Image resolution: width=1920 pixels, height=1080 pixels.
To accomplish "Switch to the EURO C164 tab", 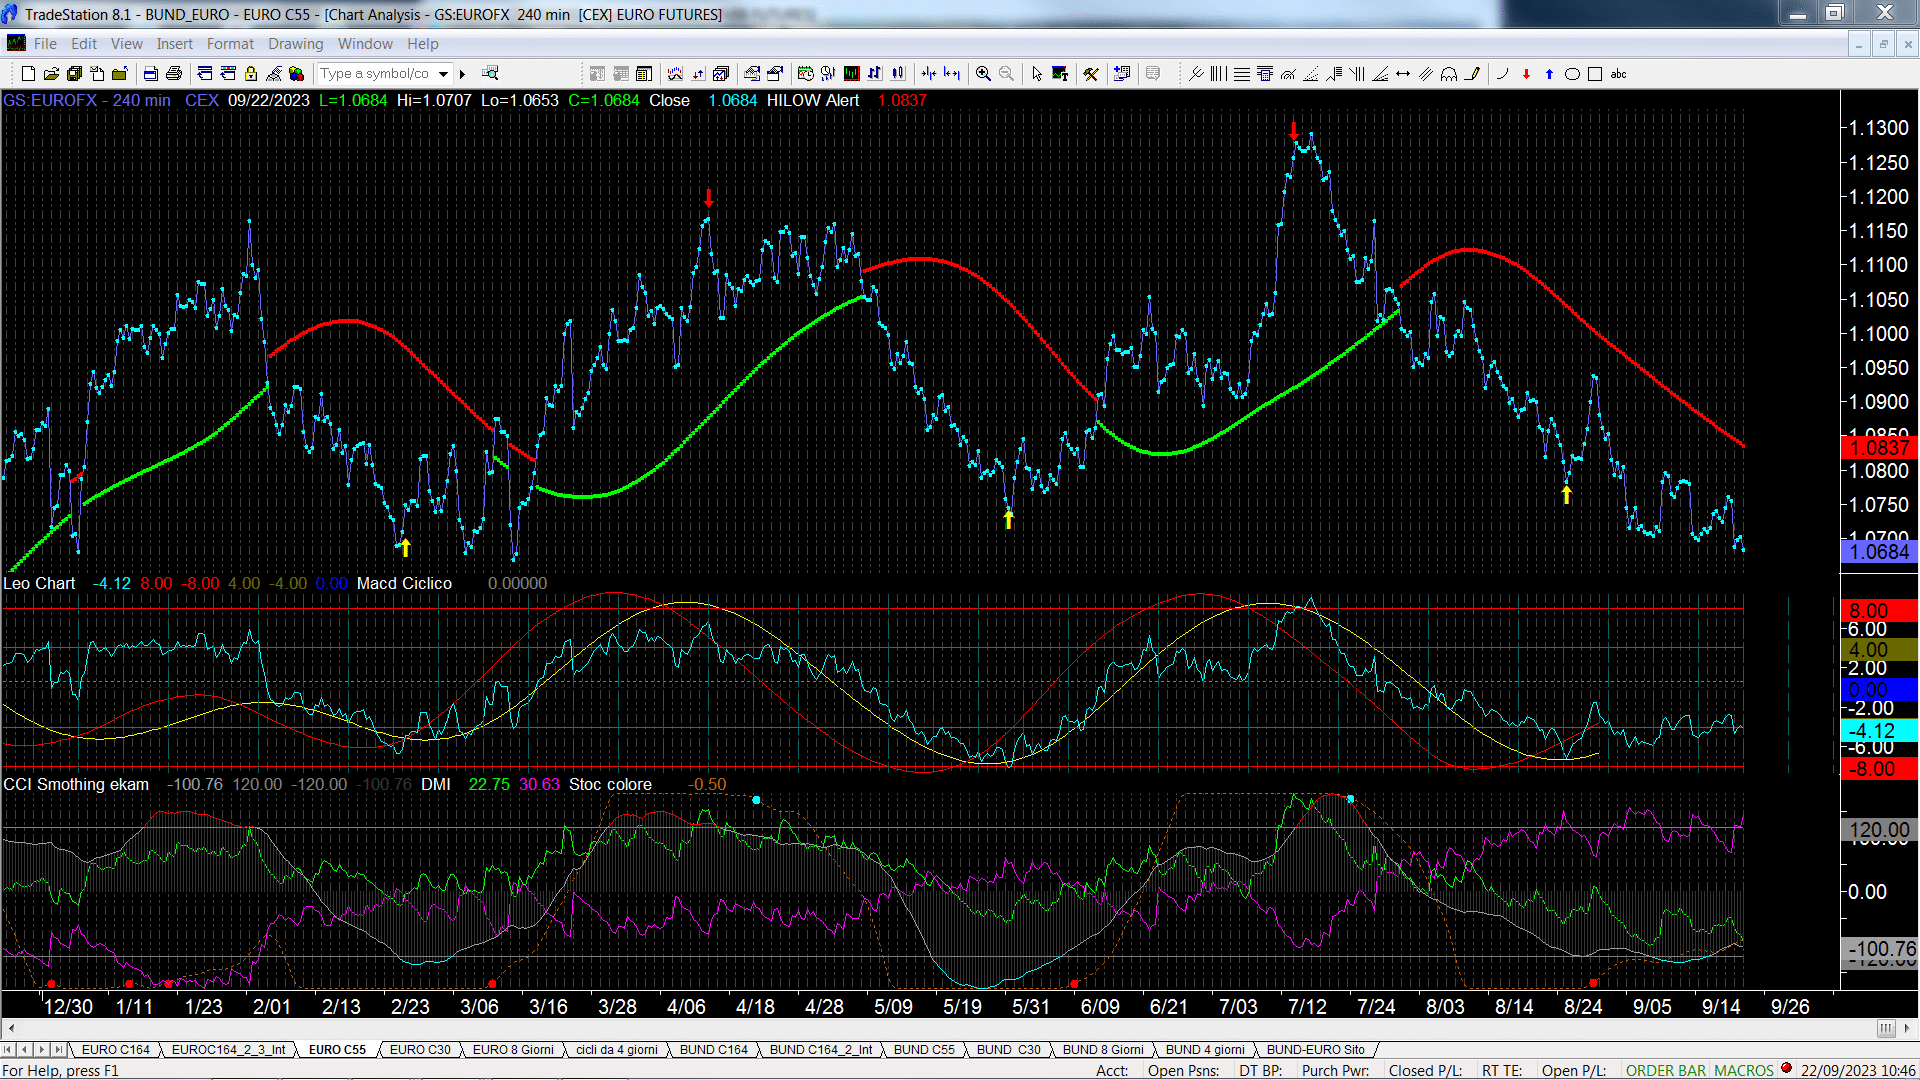I will pyautogui.click(x=115, y=1049).
